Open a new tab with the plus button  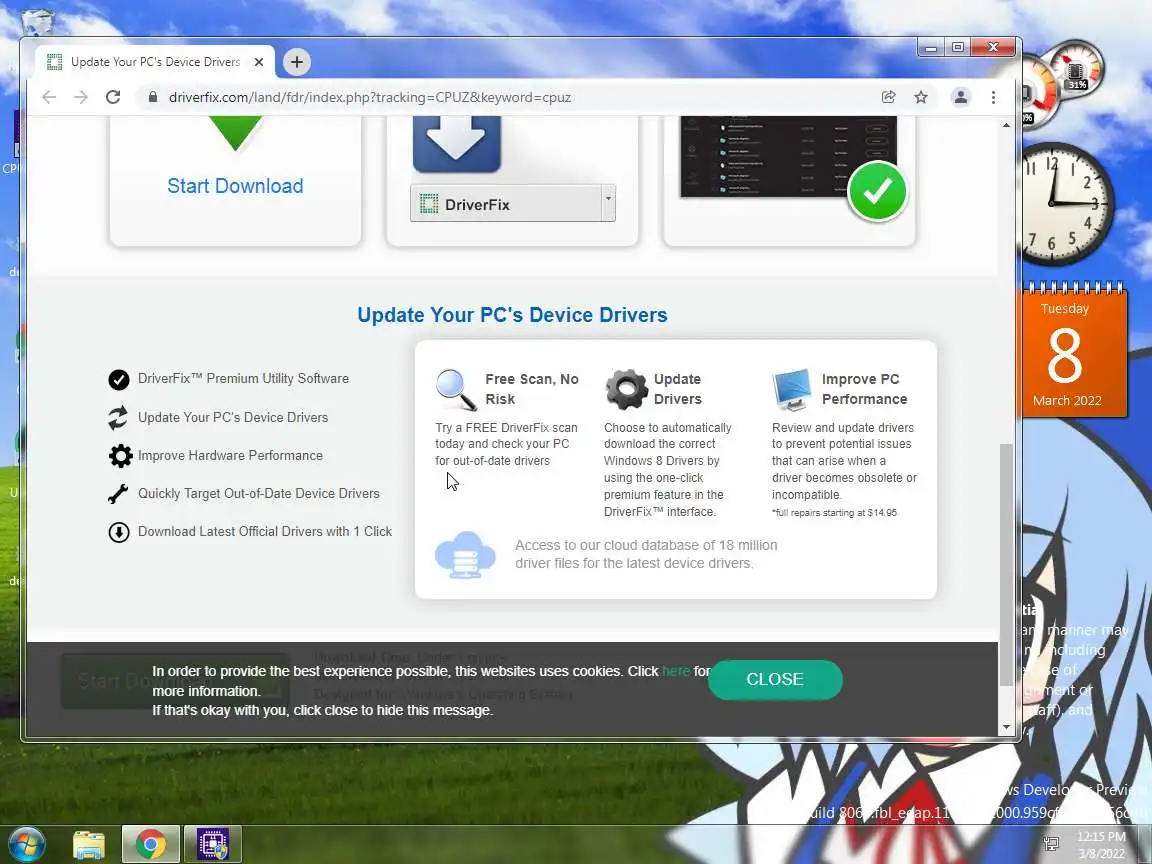point(297,62)
